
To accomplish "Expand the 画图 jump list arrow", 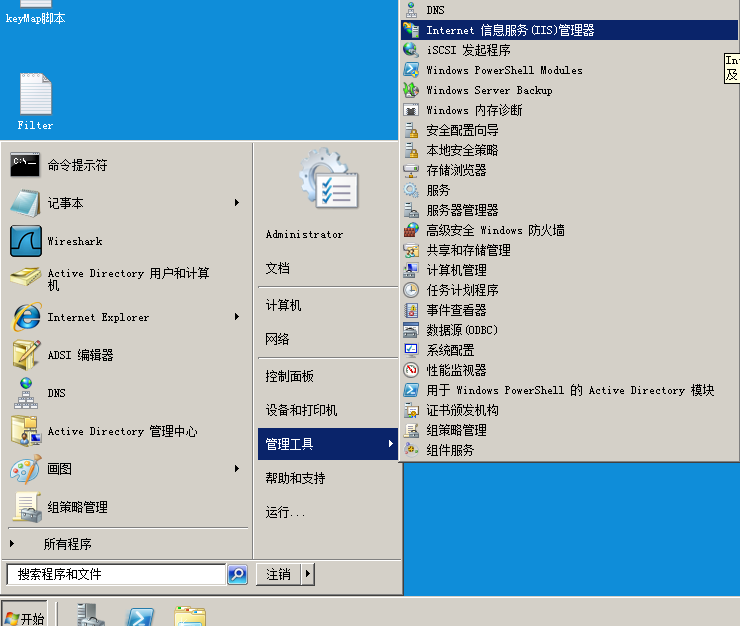I will coord(237,468).
